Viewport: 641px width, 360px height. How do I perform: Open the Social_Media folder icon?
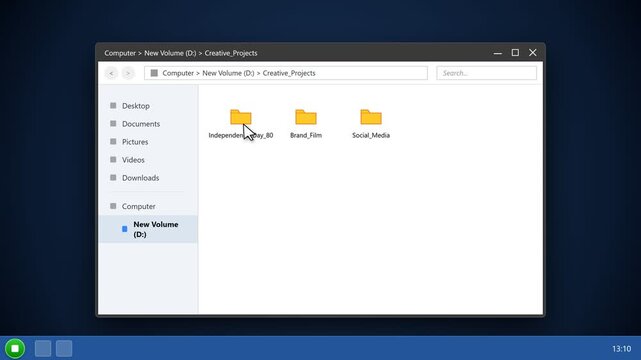(371, 117)
